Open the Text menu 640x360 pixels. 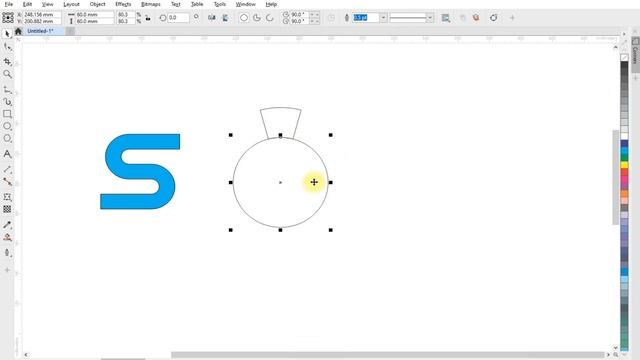tap(176, 4)
